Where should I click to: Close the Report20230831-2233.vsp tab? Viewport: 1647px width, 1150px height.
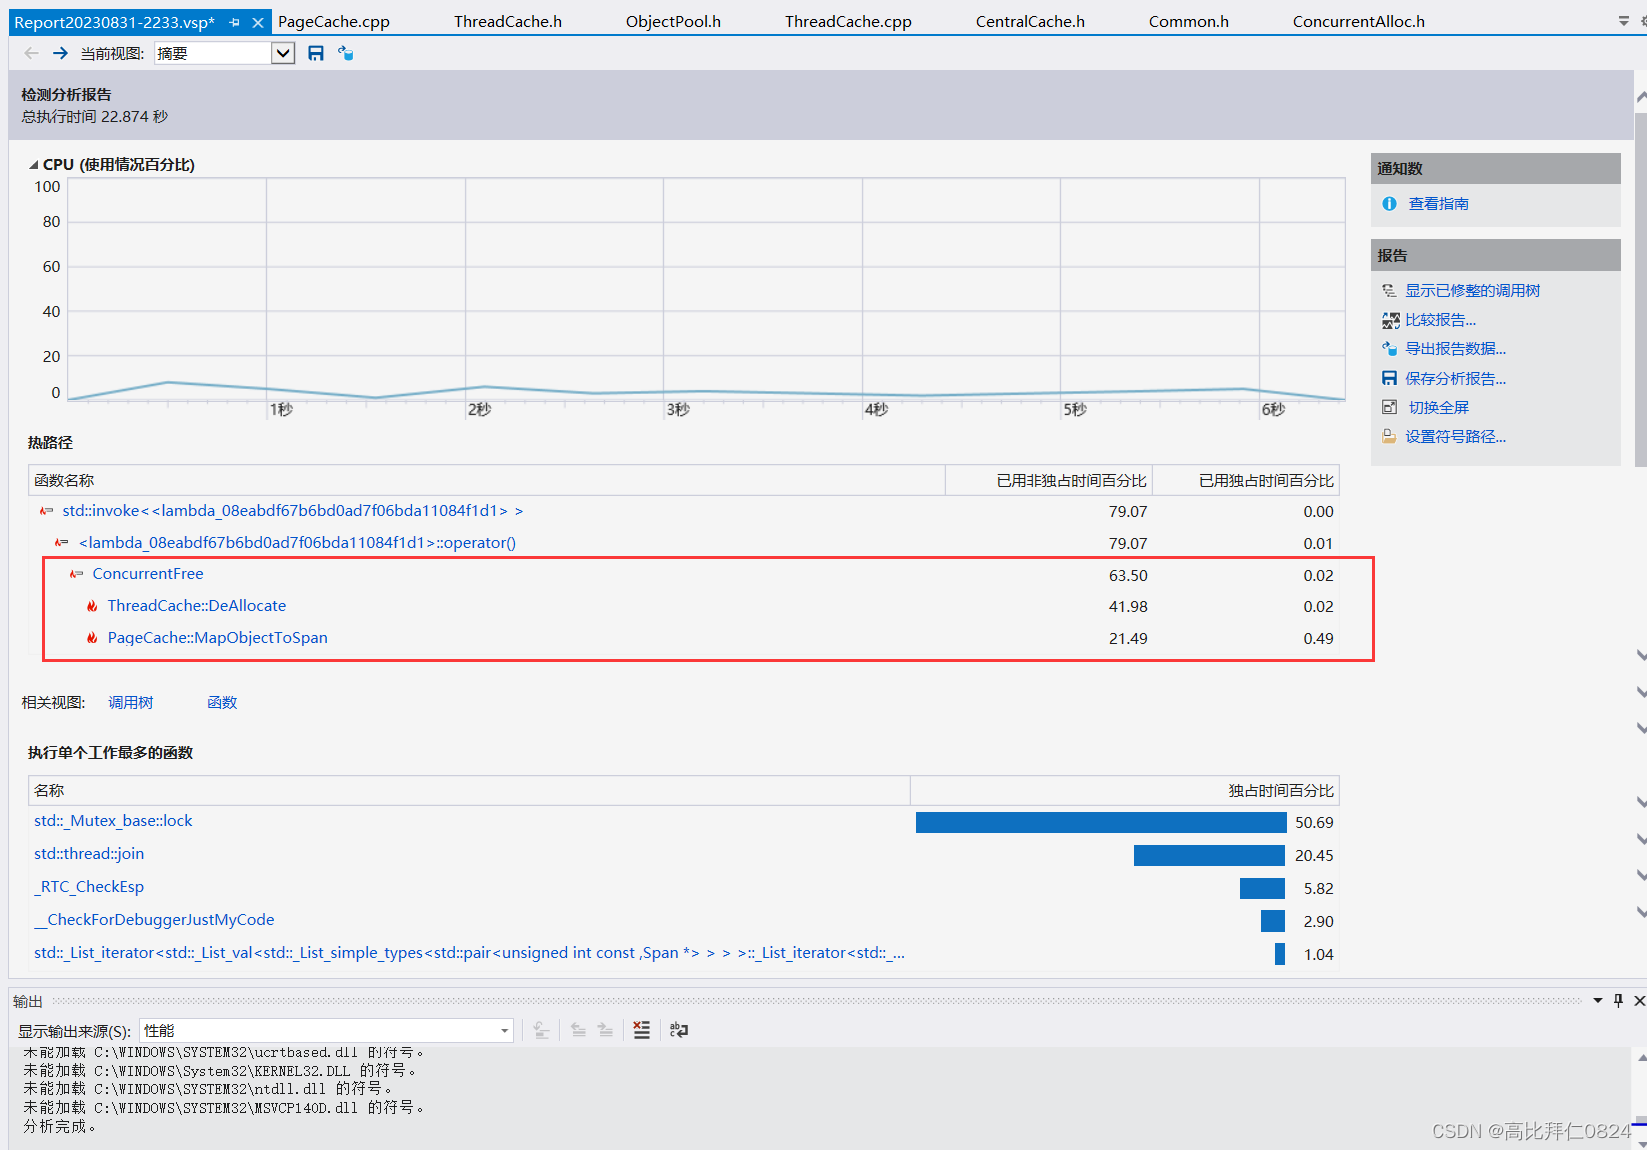tap(258, 22)
